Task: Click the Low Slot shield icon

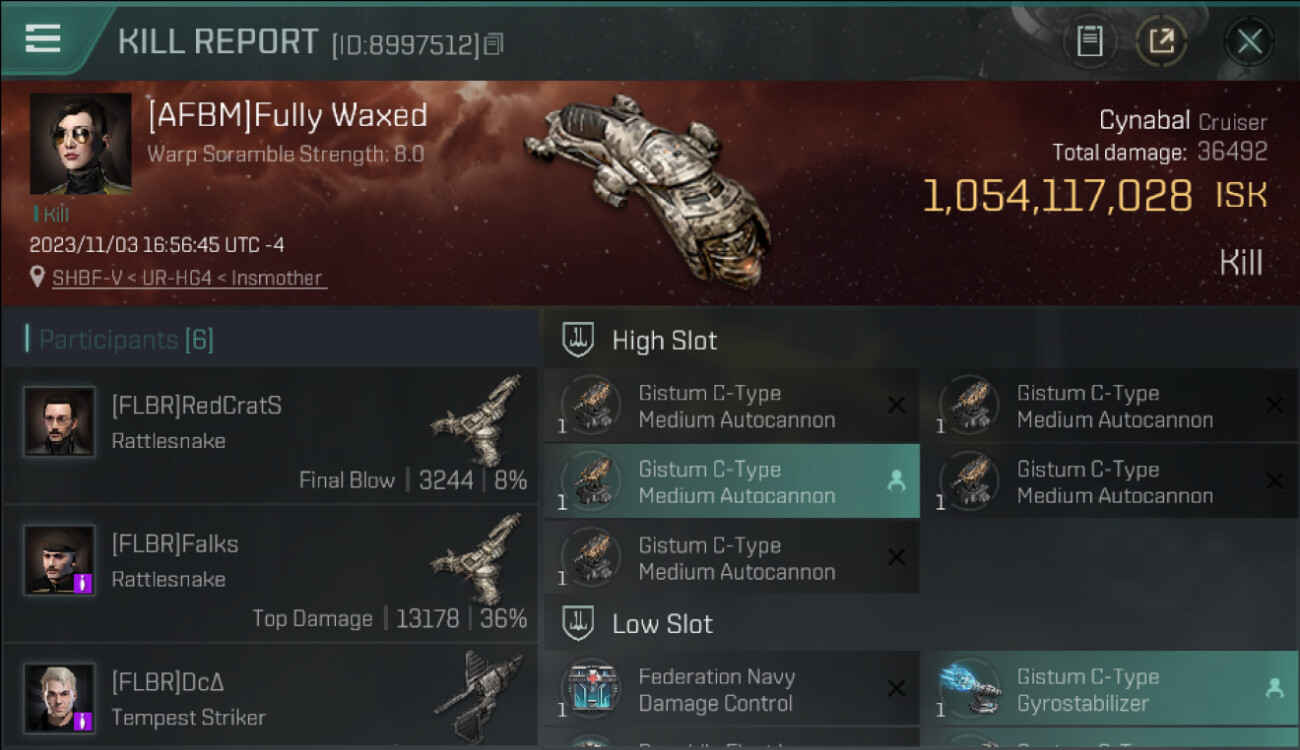Action: coord(578,624)
